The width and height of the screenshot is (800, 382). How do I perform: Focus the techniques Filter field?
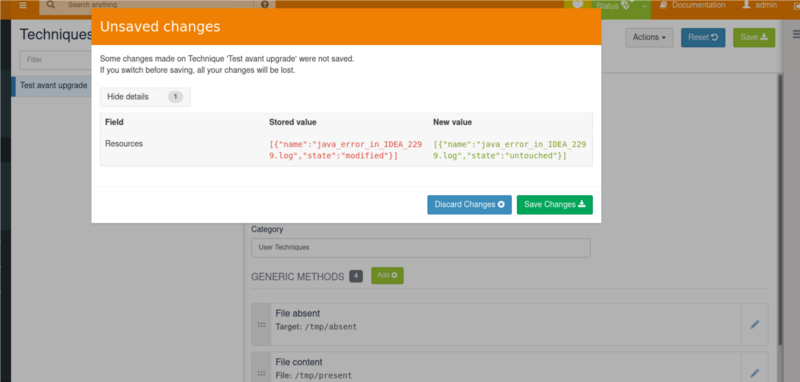[56, 60]
